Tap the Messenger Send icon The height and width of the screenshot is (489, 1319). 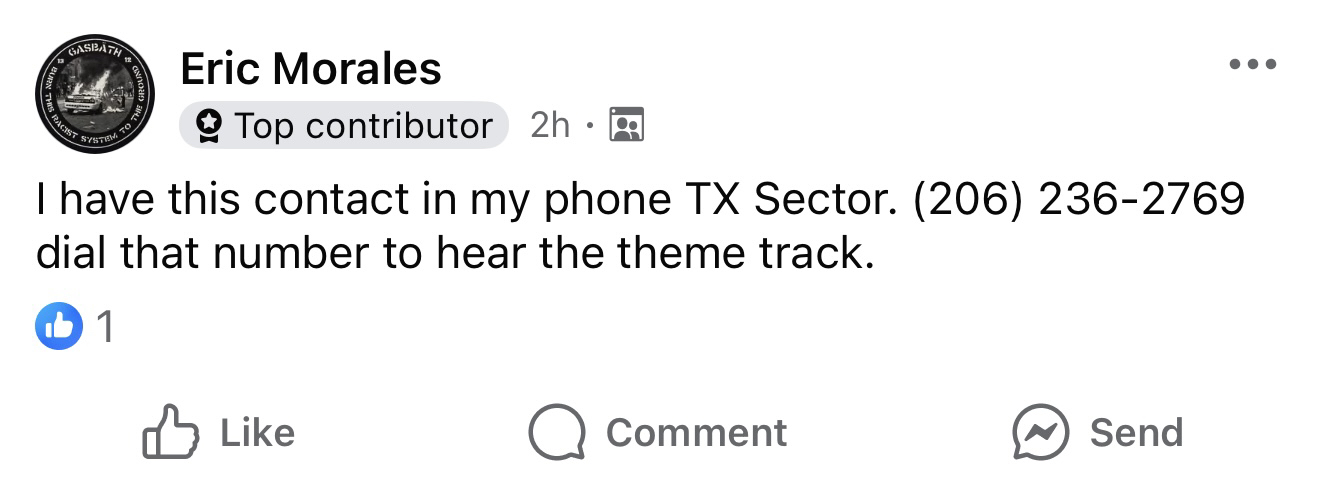coord(1040,432)
